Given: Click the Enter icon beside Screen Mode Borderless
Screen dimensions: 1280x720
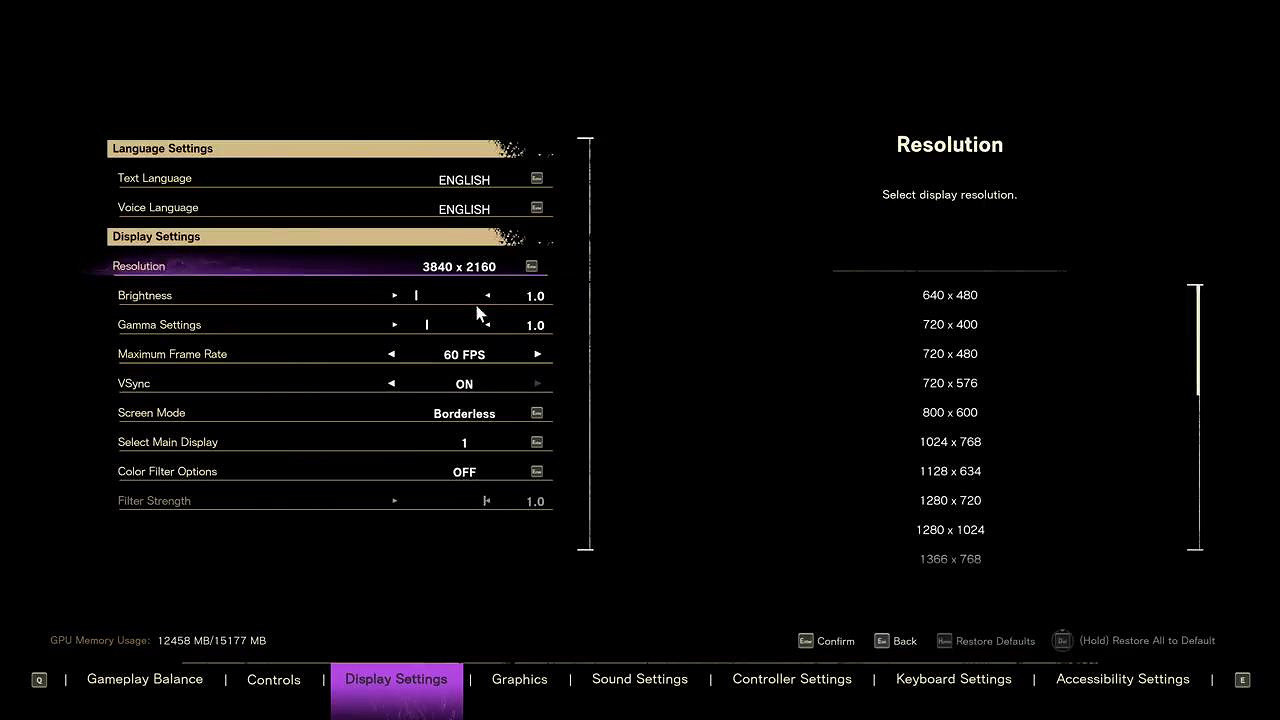Looking at the screenshot, I should pos(537,413).
